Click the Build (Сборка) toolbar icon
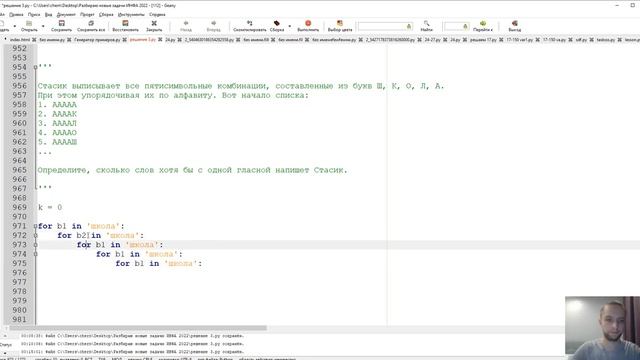Screen dimensions: 640x360 coord(277,24)
